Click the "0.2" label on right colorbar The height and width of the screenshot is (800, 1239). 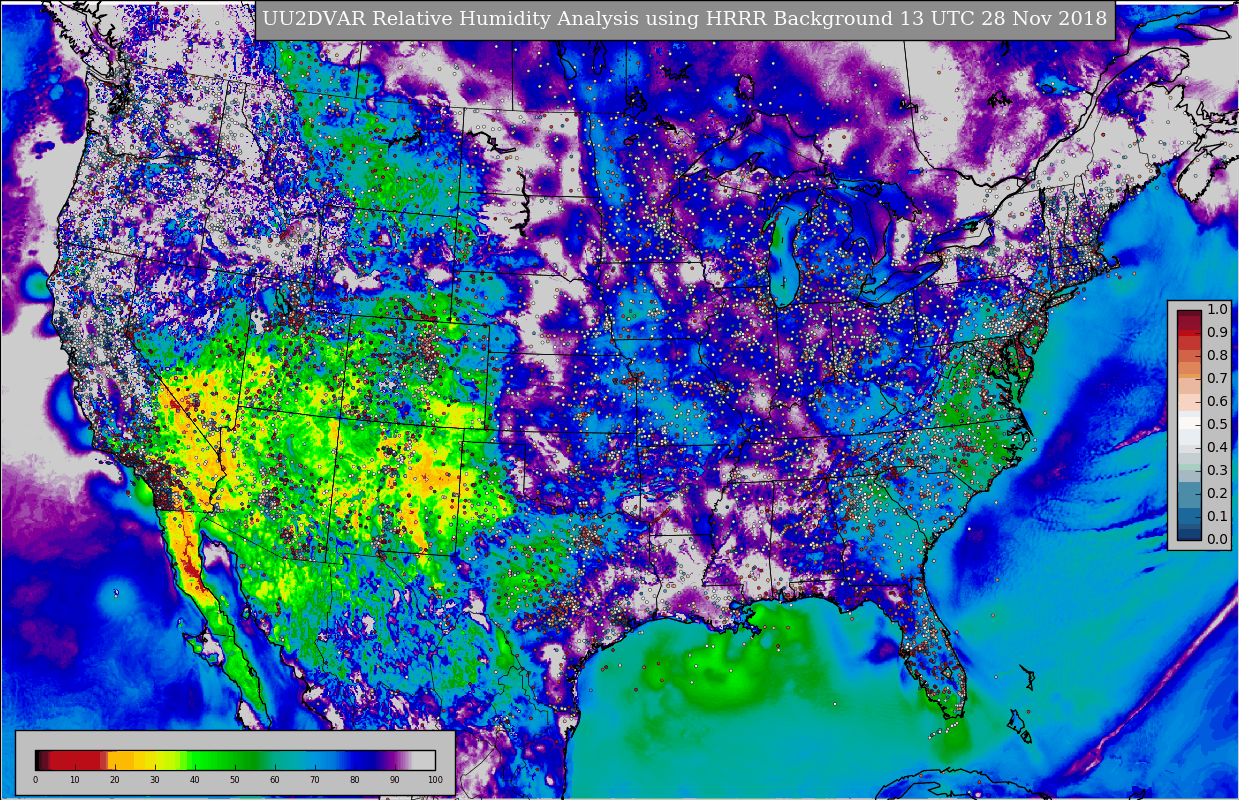[x=1217, y=493]
